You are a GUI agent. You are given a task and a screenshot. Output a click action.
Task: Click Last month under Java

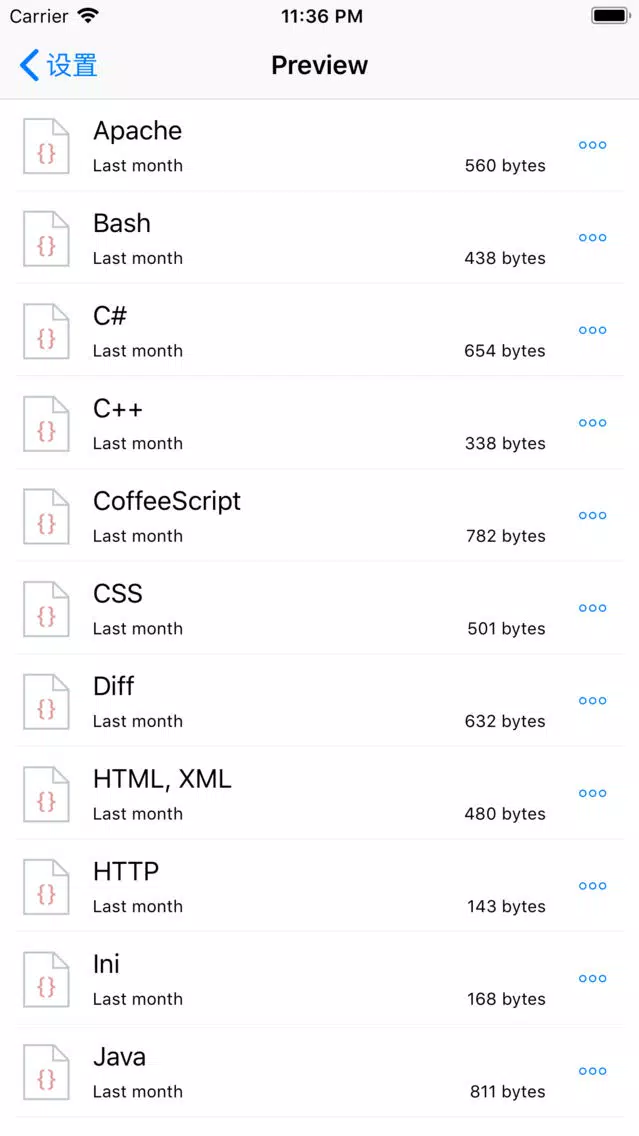138,1092
